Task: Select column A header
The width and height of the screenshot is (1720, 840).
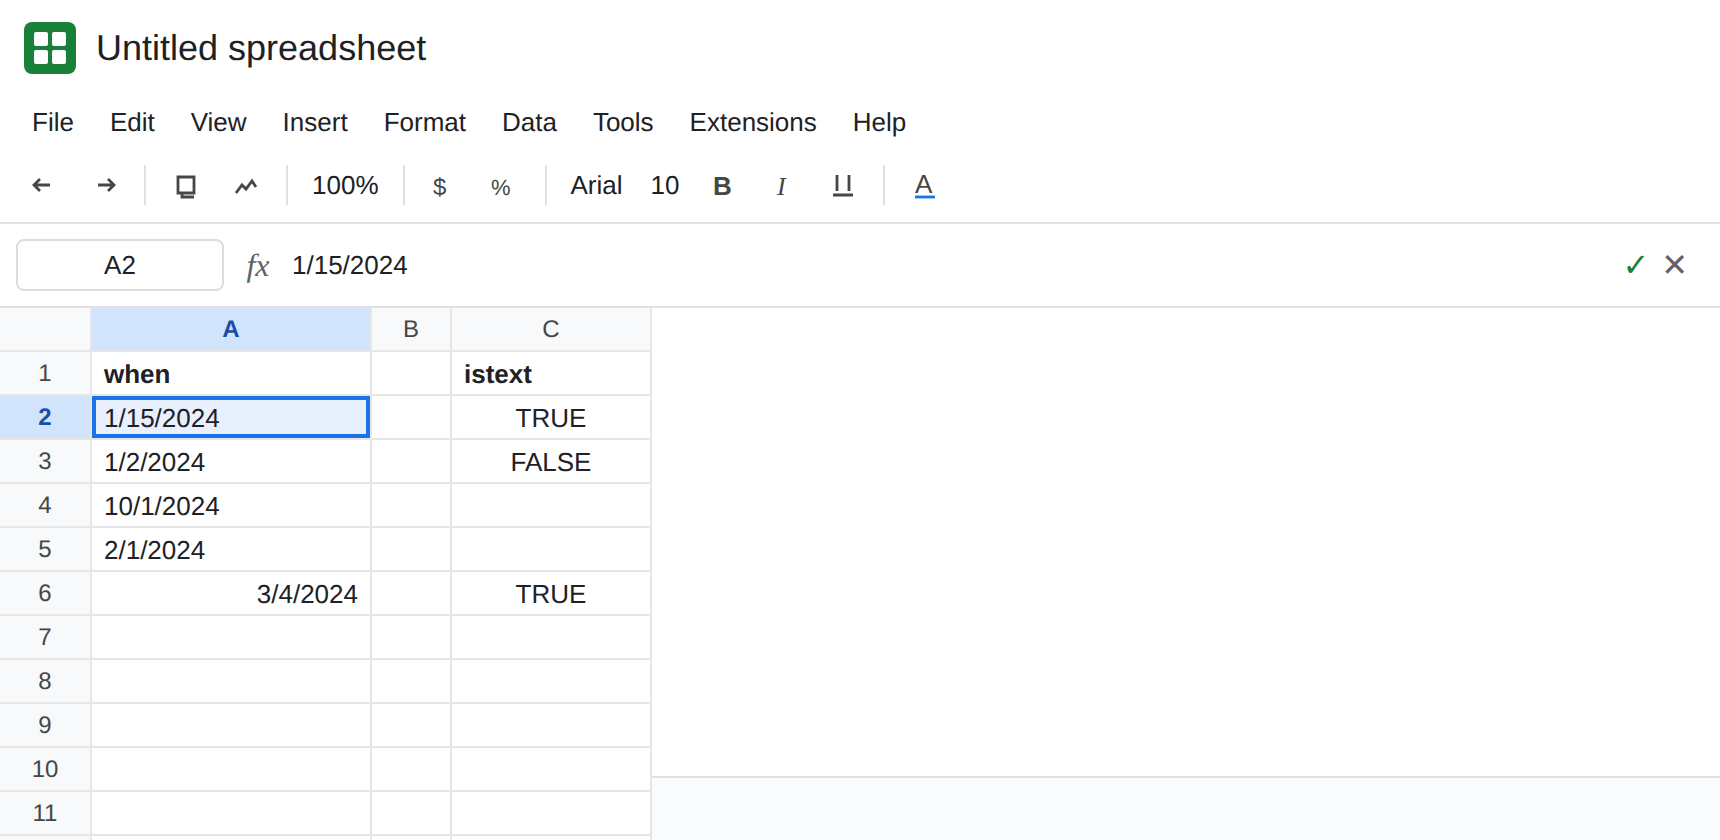Action: [x=231, y=329]
